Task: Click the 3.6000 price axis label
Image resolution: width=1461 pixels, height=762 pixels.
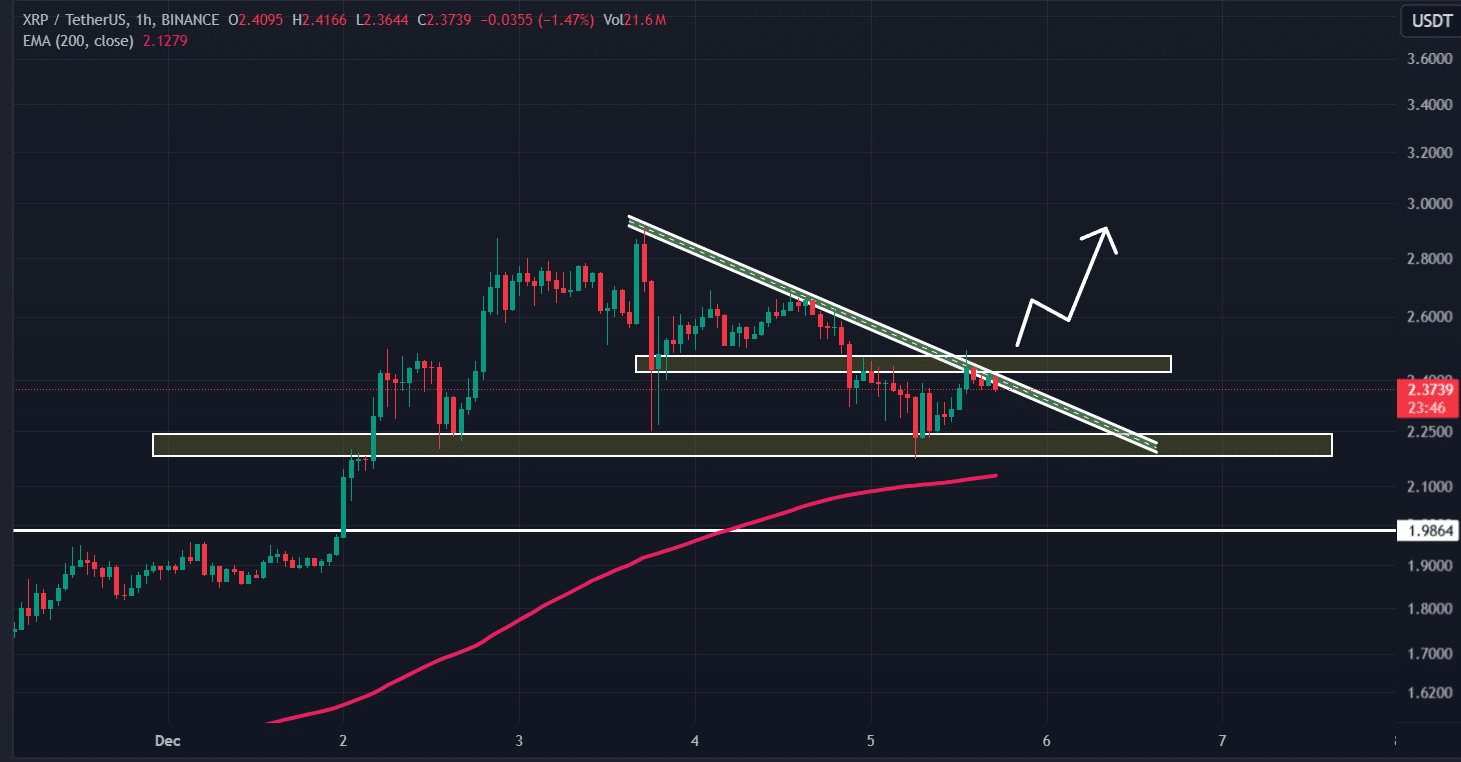Action: tap(1428, 59)
